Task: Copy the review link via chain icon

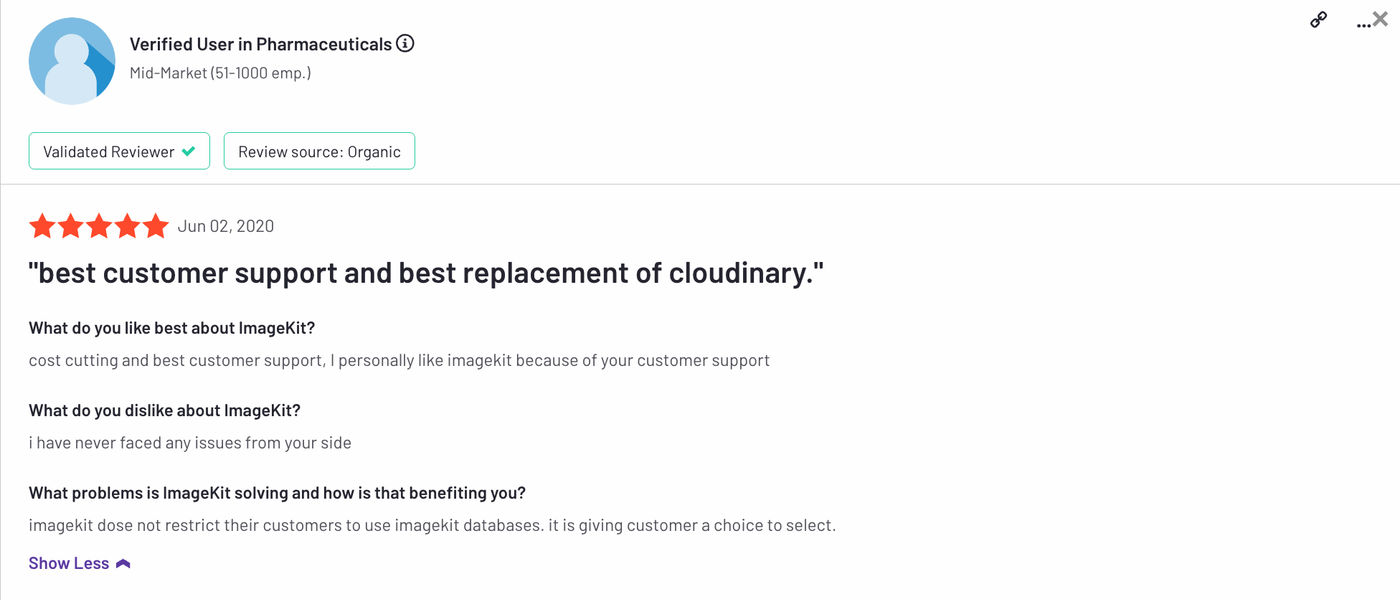Action: tap(1318, 20)
